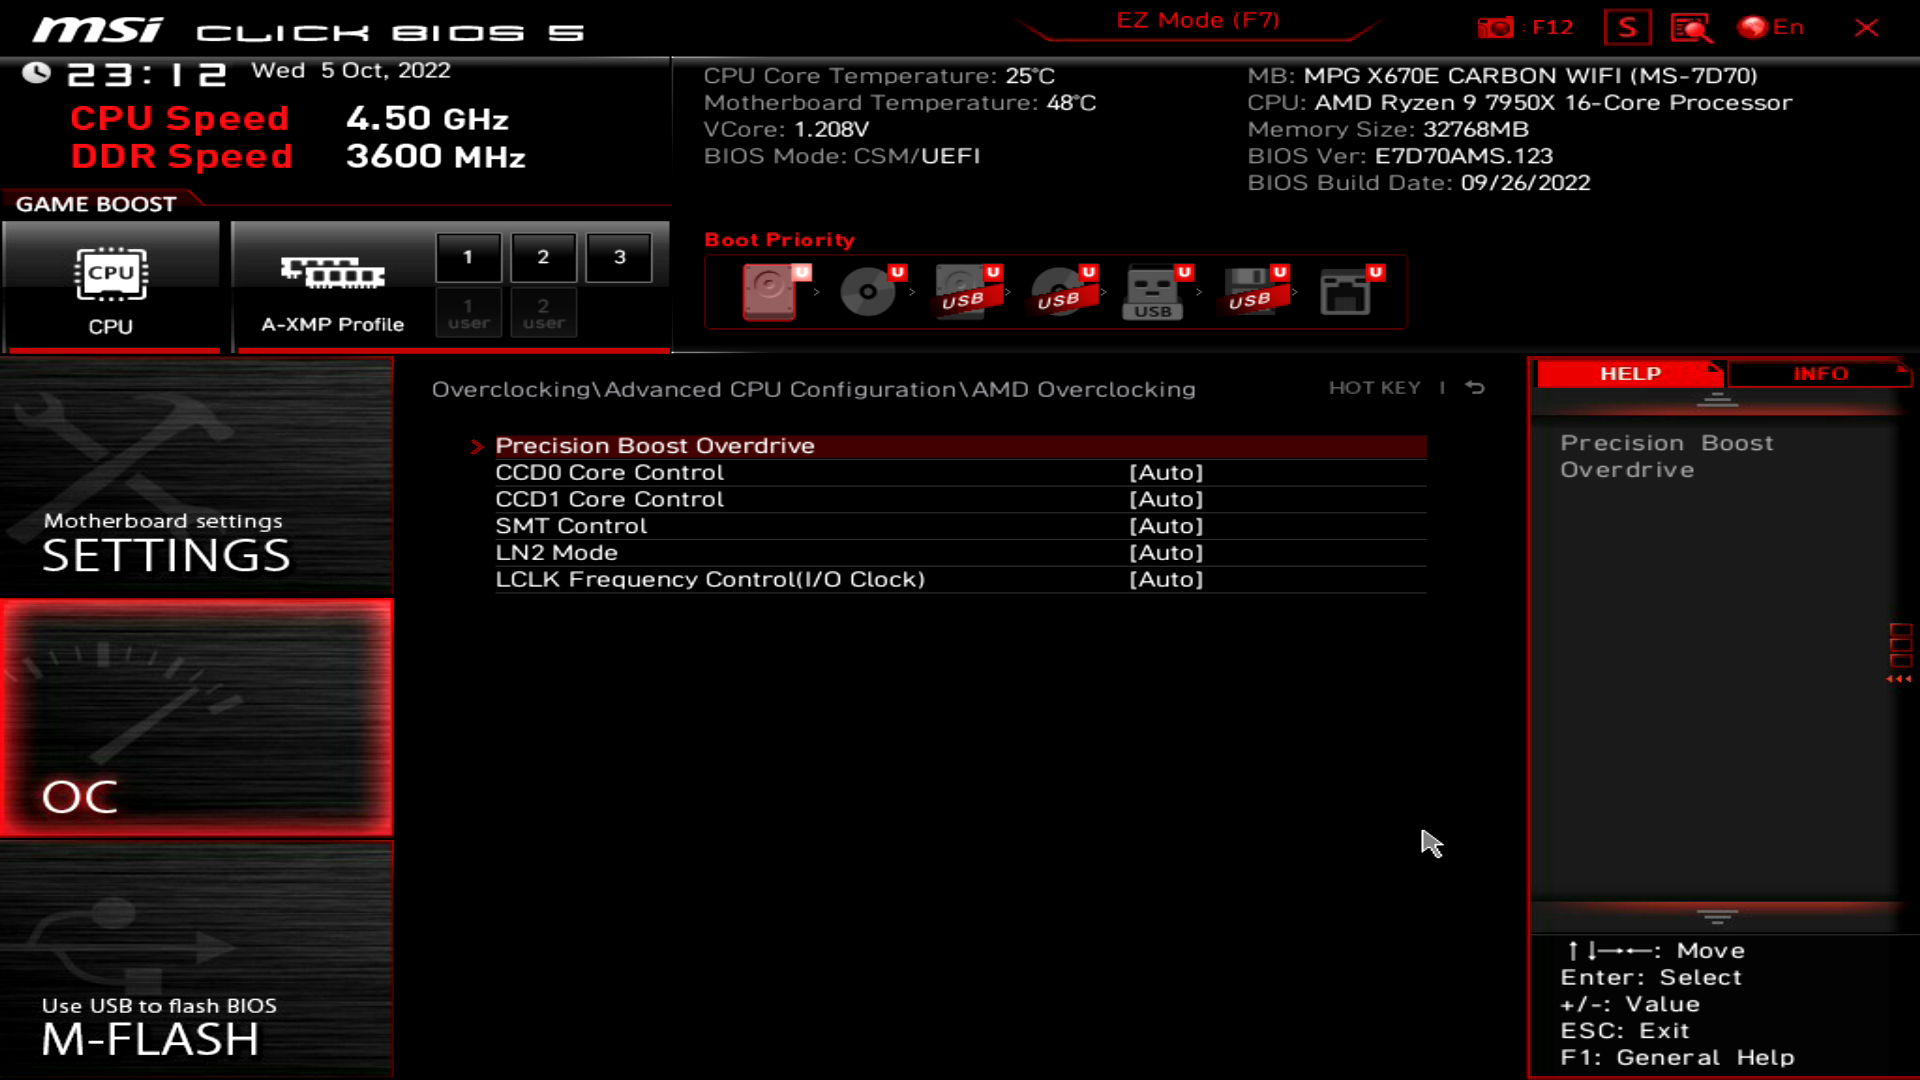Select A-XMP Profile preset 2
The image size is (1920, 1080).
[x=543, y=257]
